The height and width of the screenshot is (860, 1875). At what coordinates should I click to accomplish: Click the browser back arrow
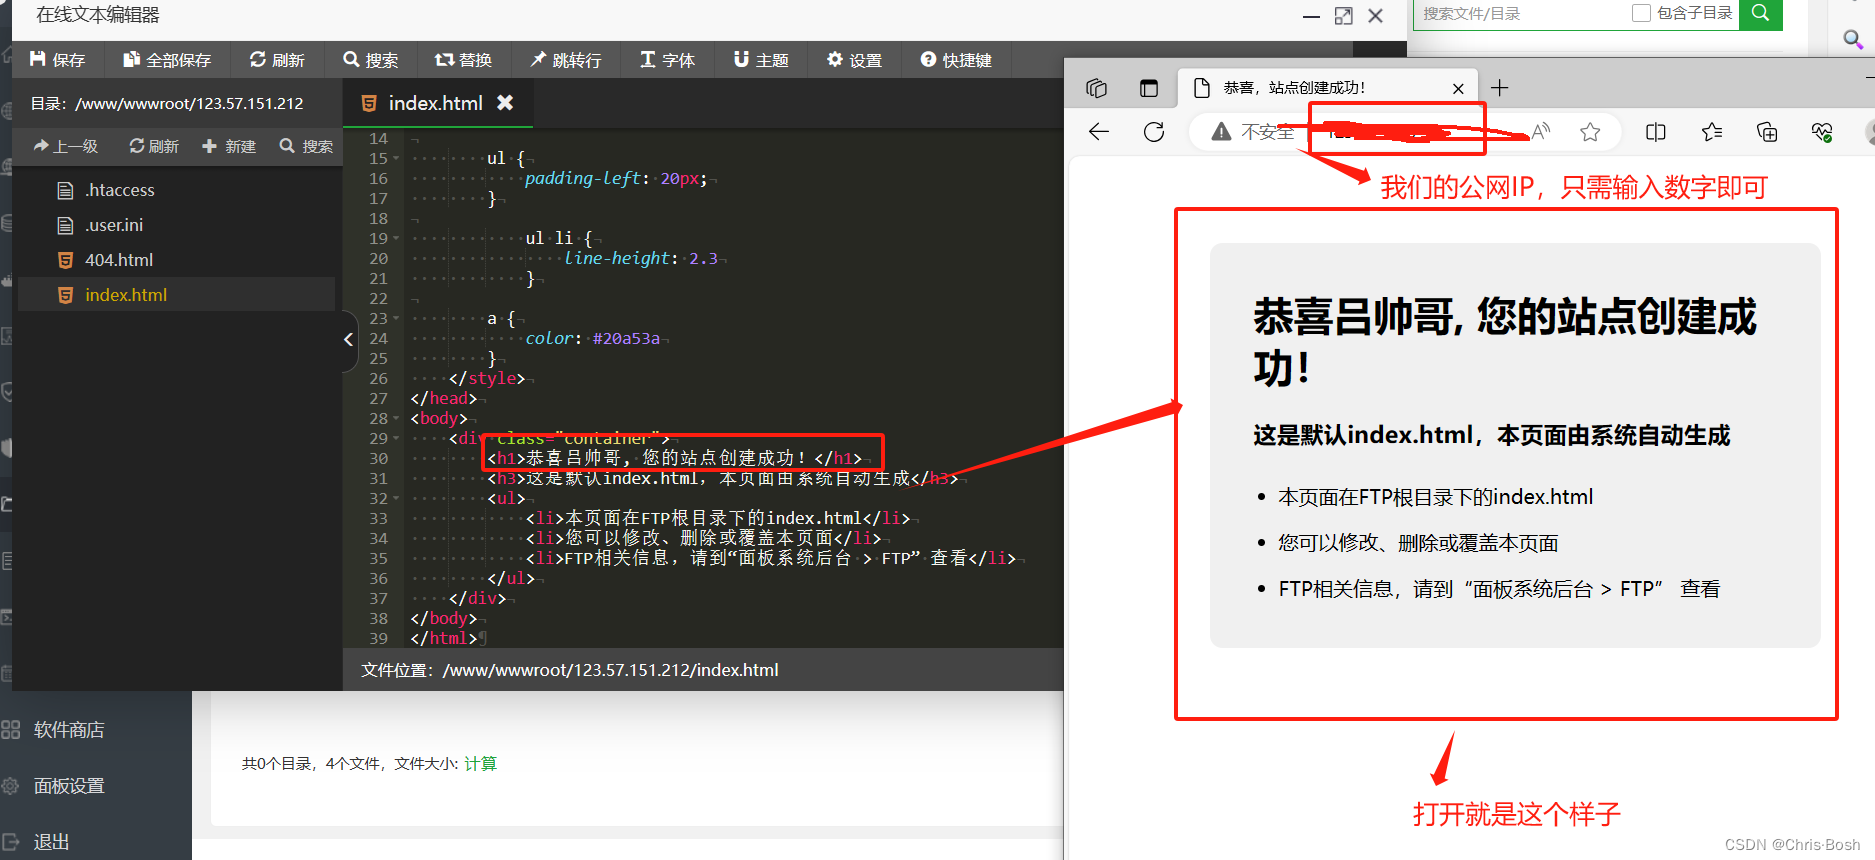pyautogui.click(x=1099, y=132)
